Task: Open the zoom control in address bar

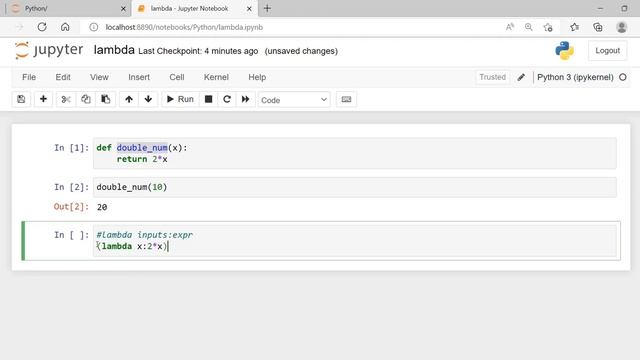Action: (529, 27)
